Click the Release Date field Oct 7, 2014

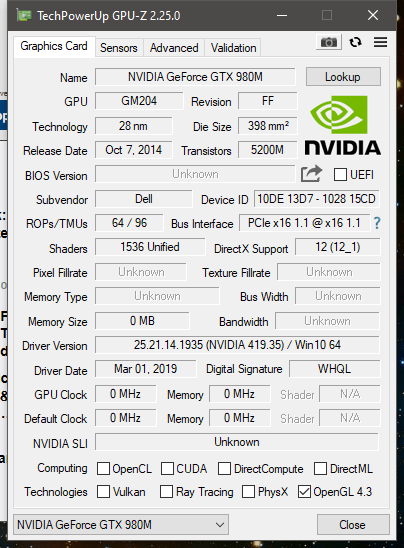(134, 150)
